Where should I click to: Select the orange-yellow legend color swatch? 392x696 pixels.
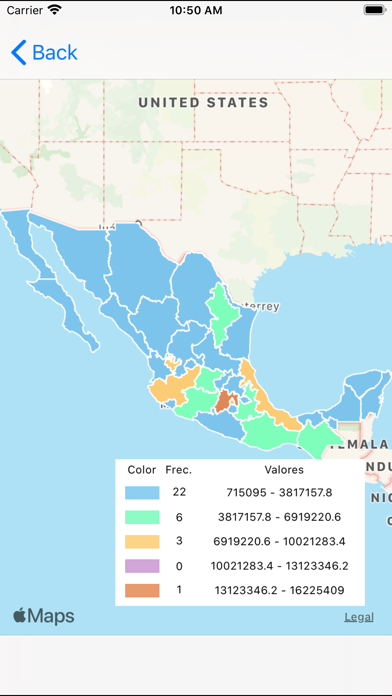click(x=142, y=542)
